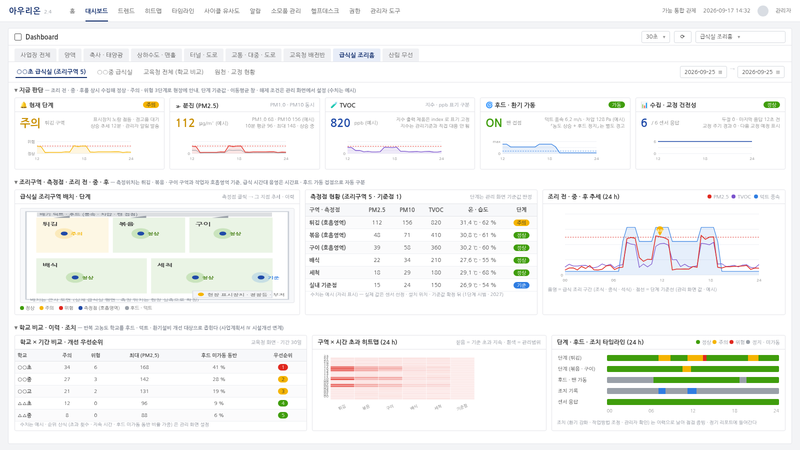Click the 후드·팬 가동 timeline bar
Image resolution: width=800 pixels, height=450 pixels.
[693, 380]
